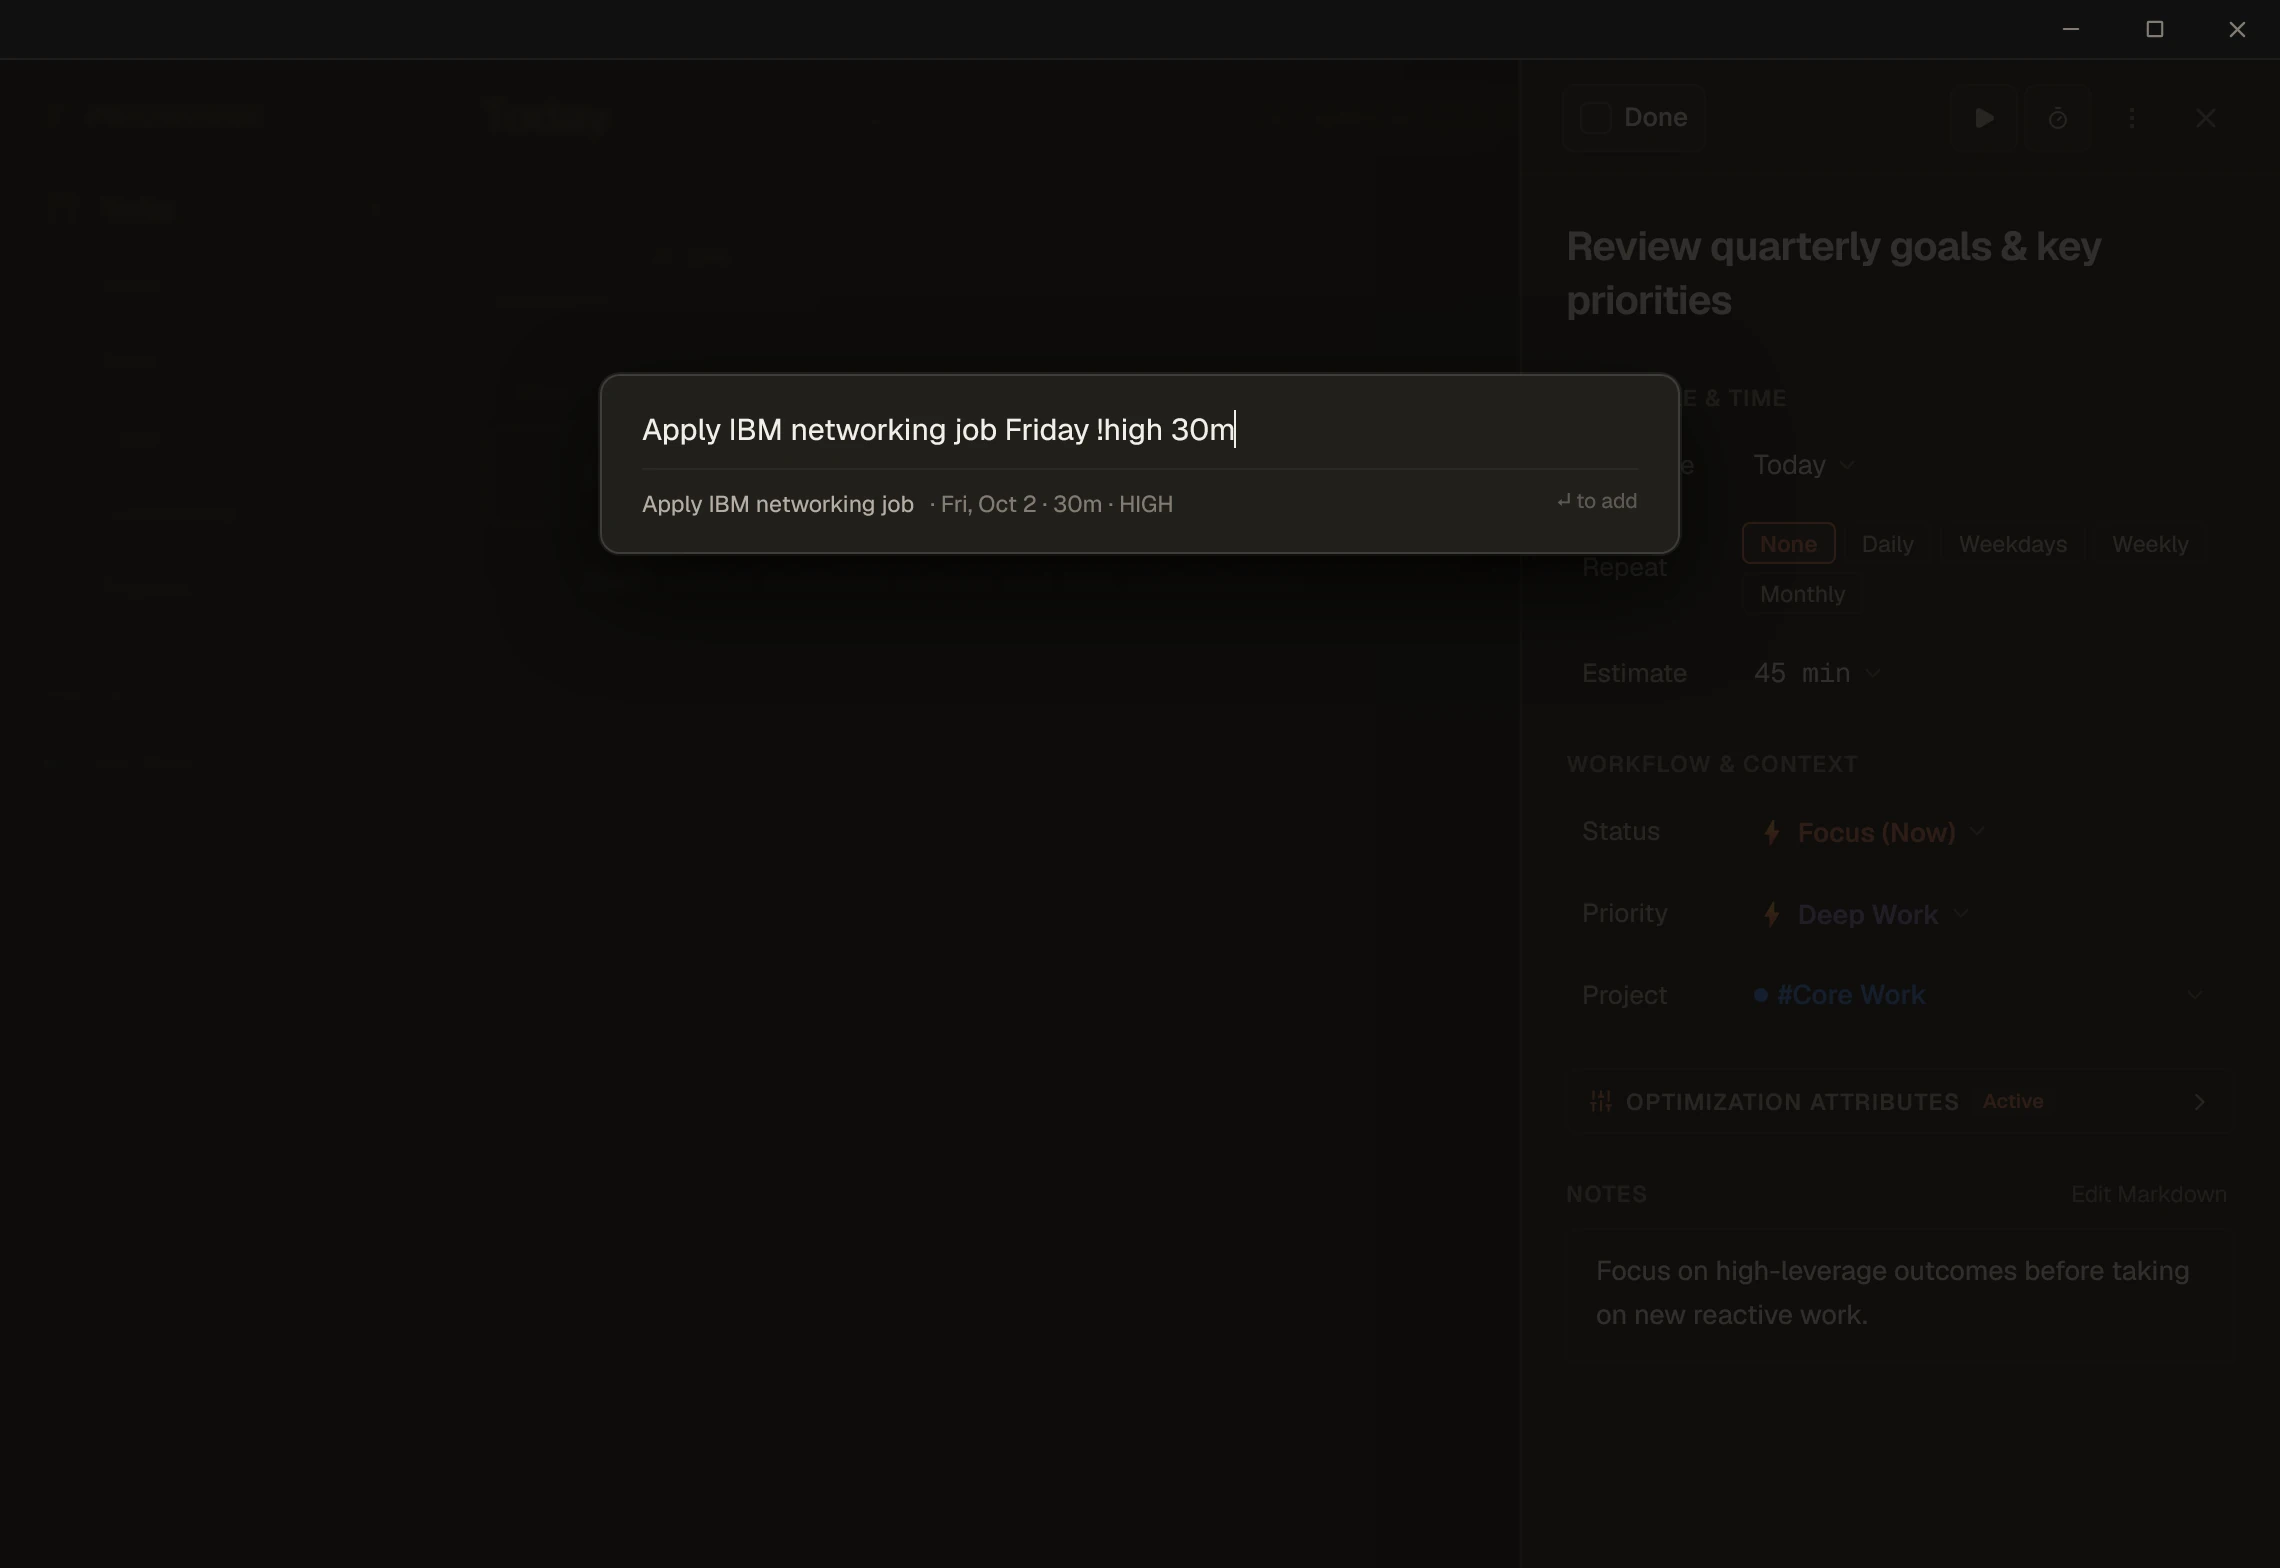Viewport: 2280px width, 1568px height.
Task: Open the 45 min estimate dropdown
Action: tap(1817, 673)
